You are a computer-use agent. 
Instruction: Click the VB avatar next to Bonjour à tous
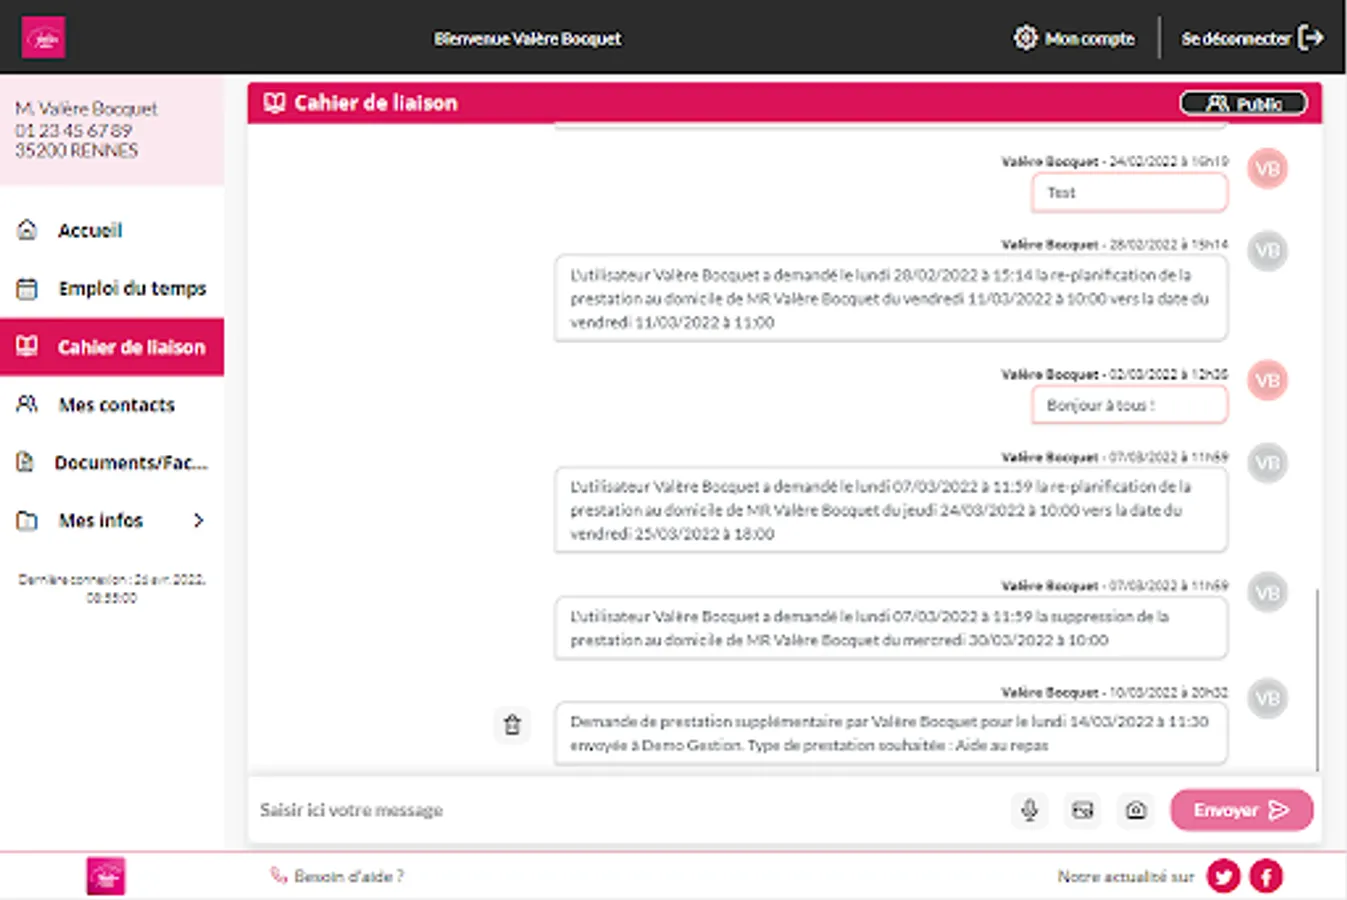coord(1267,381)
